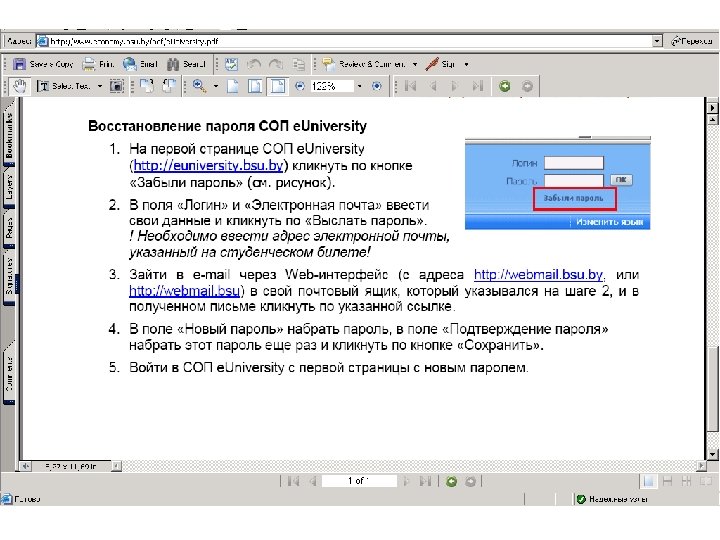Viewport: 720px width, 540px height.
Task: Click green Previous View button in top toolbar
Action: pos(505,86)
